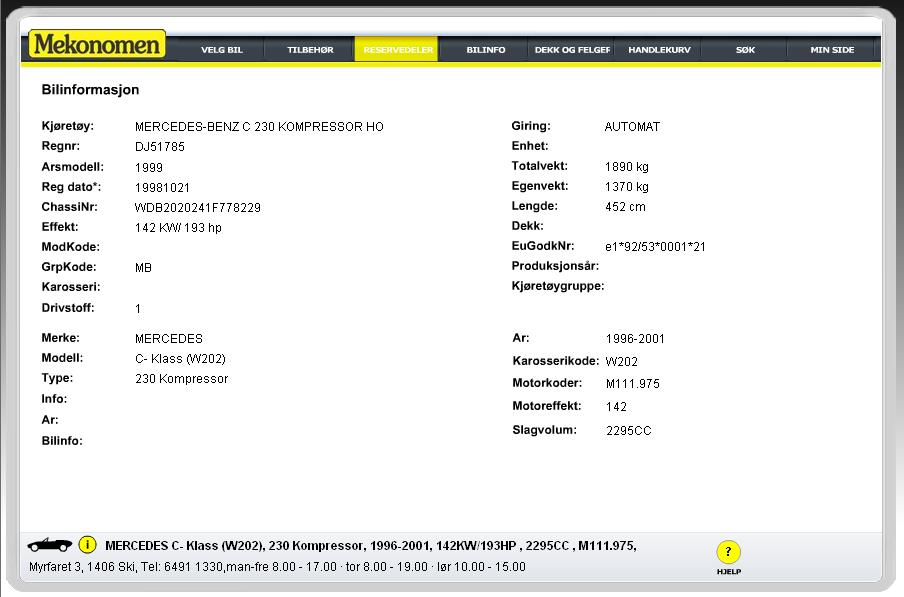
Task: Click model value C- Klass (W202)
Action: [x=180, y=358]
